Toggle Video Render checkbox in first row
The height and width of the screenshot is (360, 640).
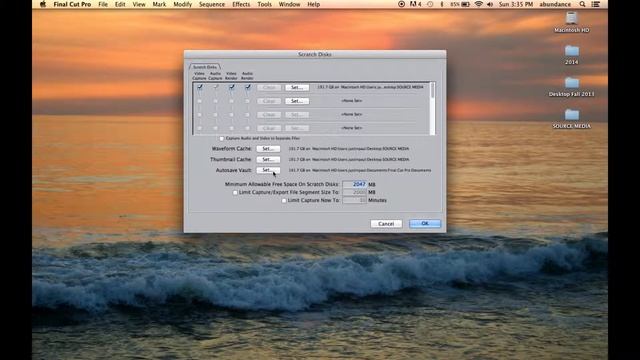[231, 87]
